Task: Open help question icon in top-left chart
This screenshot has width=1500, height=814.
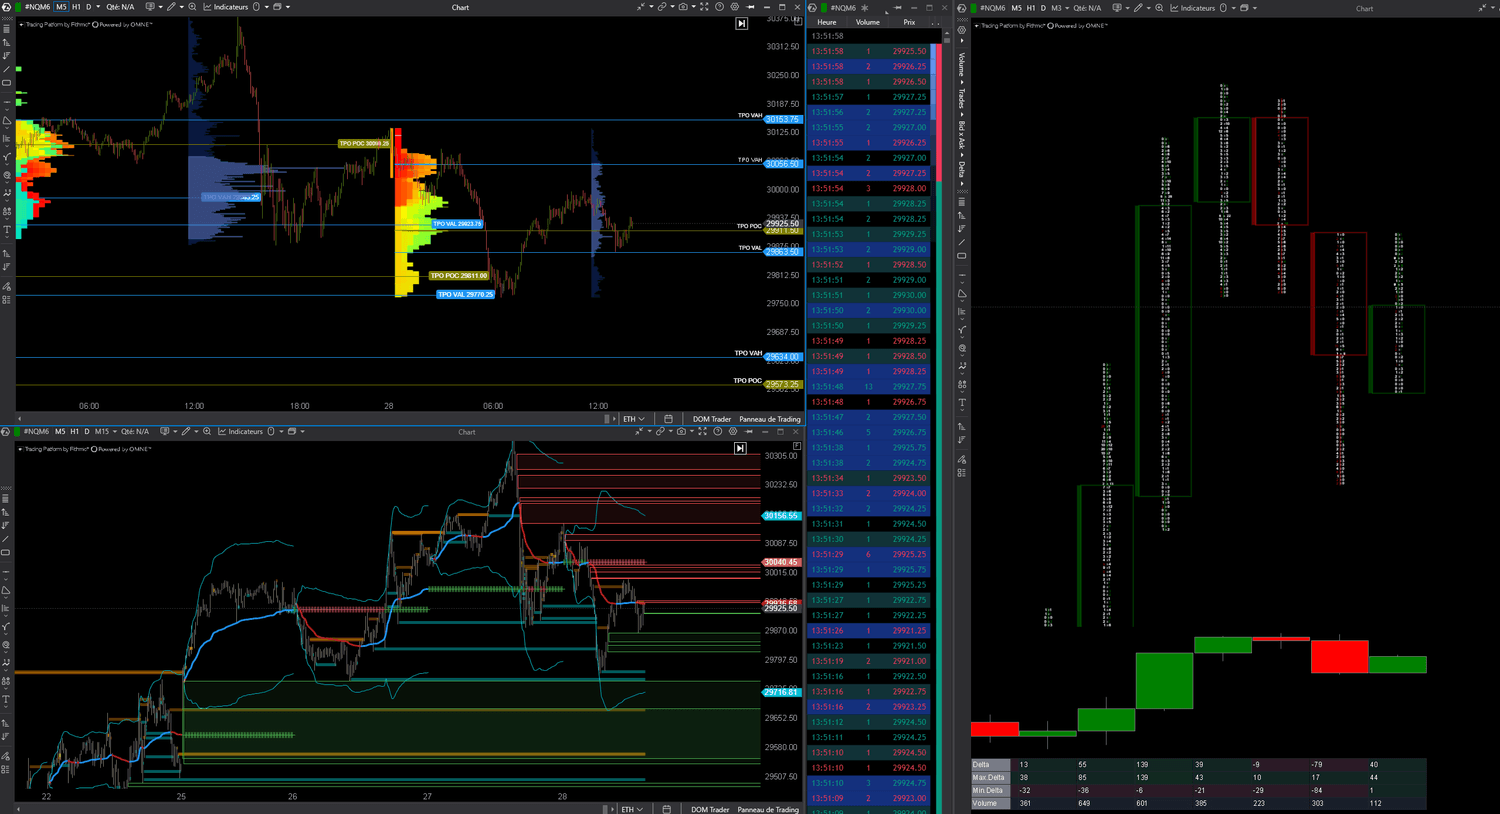Action: click(x=719, y=7)
